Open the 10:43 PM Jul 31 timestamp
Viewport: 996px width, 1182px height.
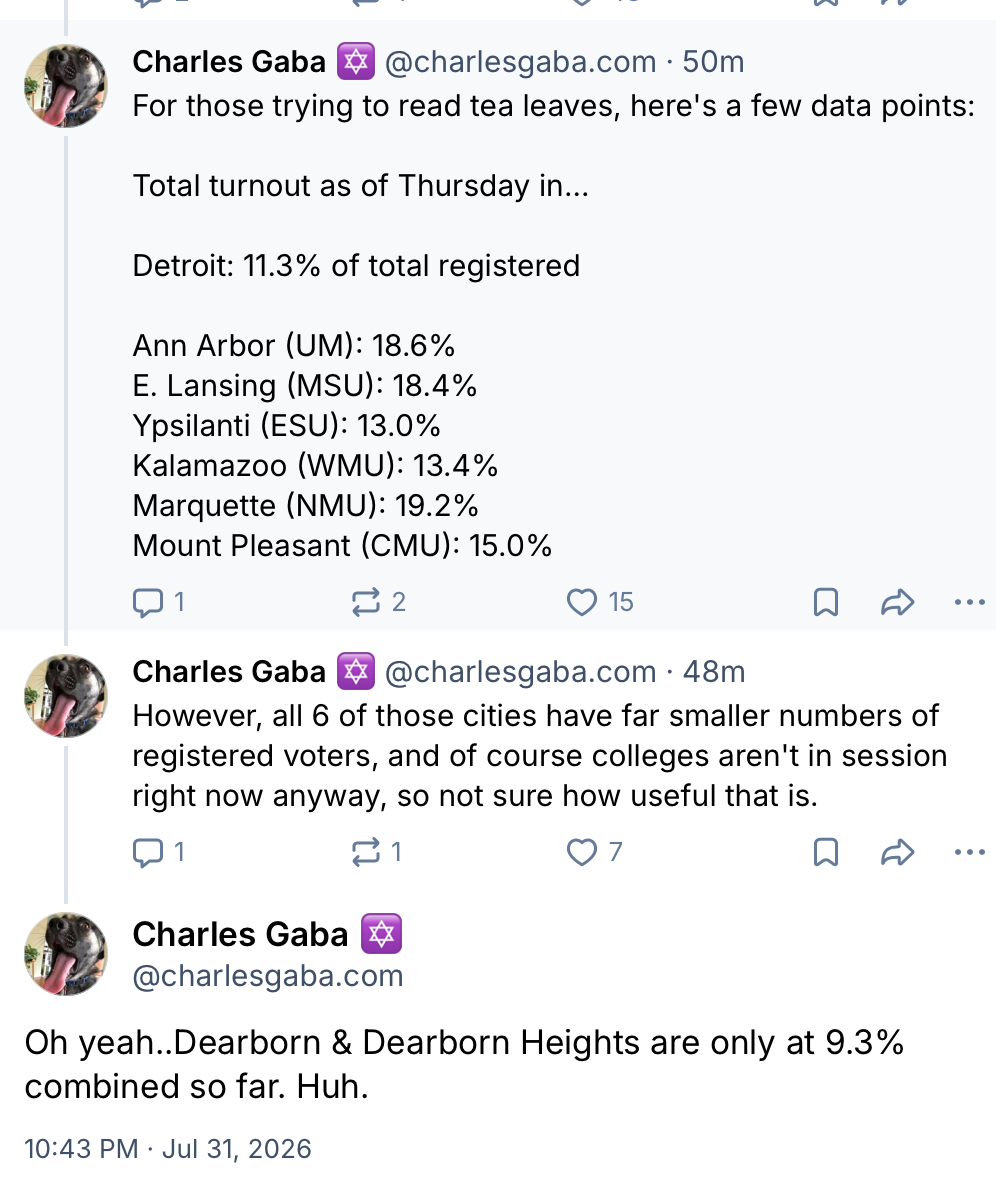click(168, 1149)
